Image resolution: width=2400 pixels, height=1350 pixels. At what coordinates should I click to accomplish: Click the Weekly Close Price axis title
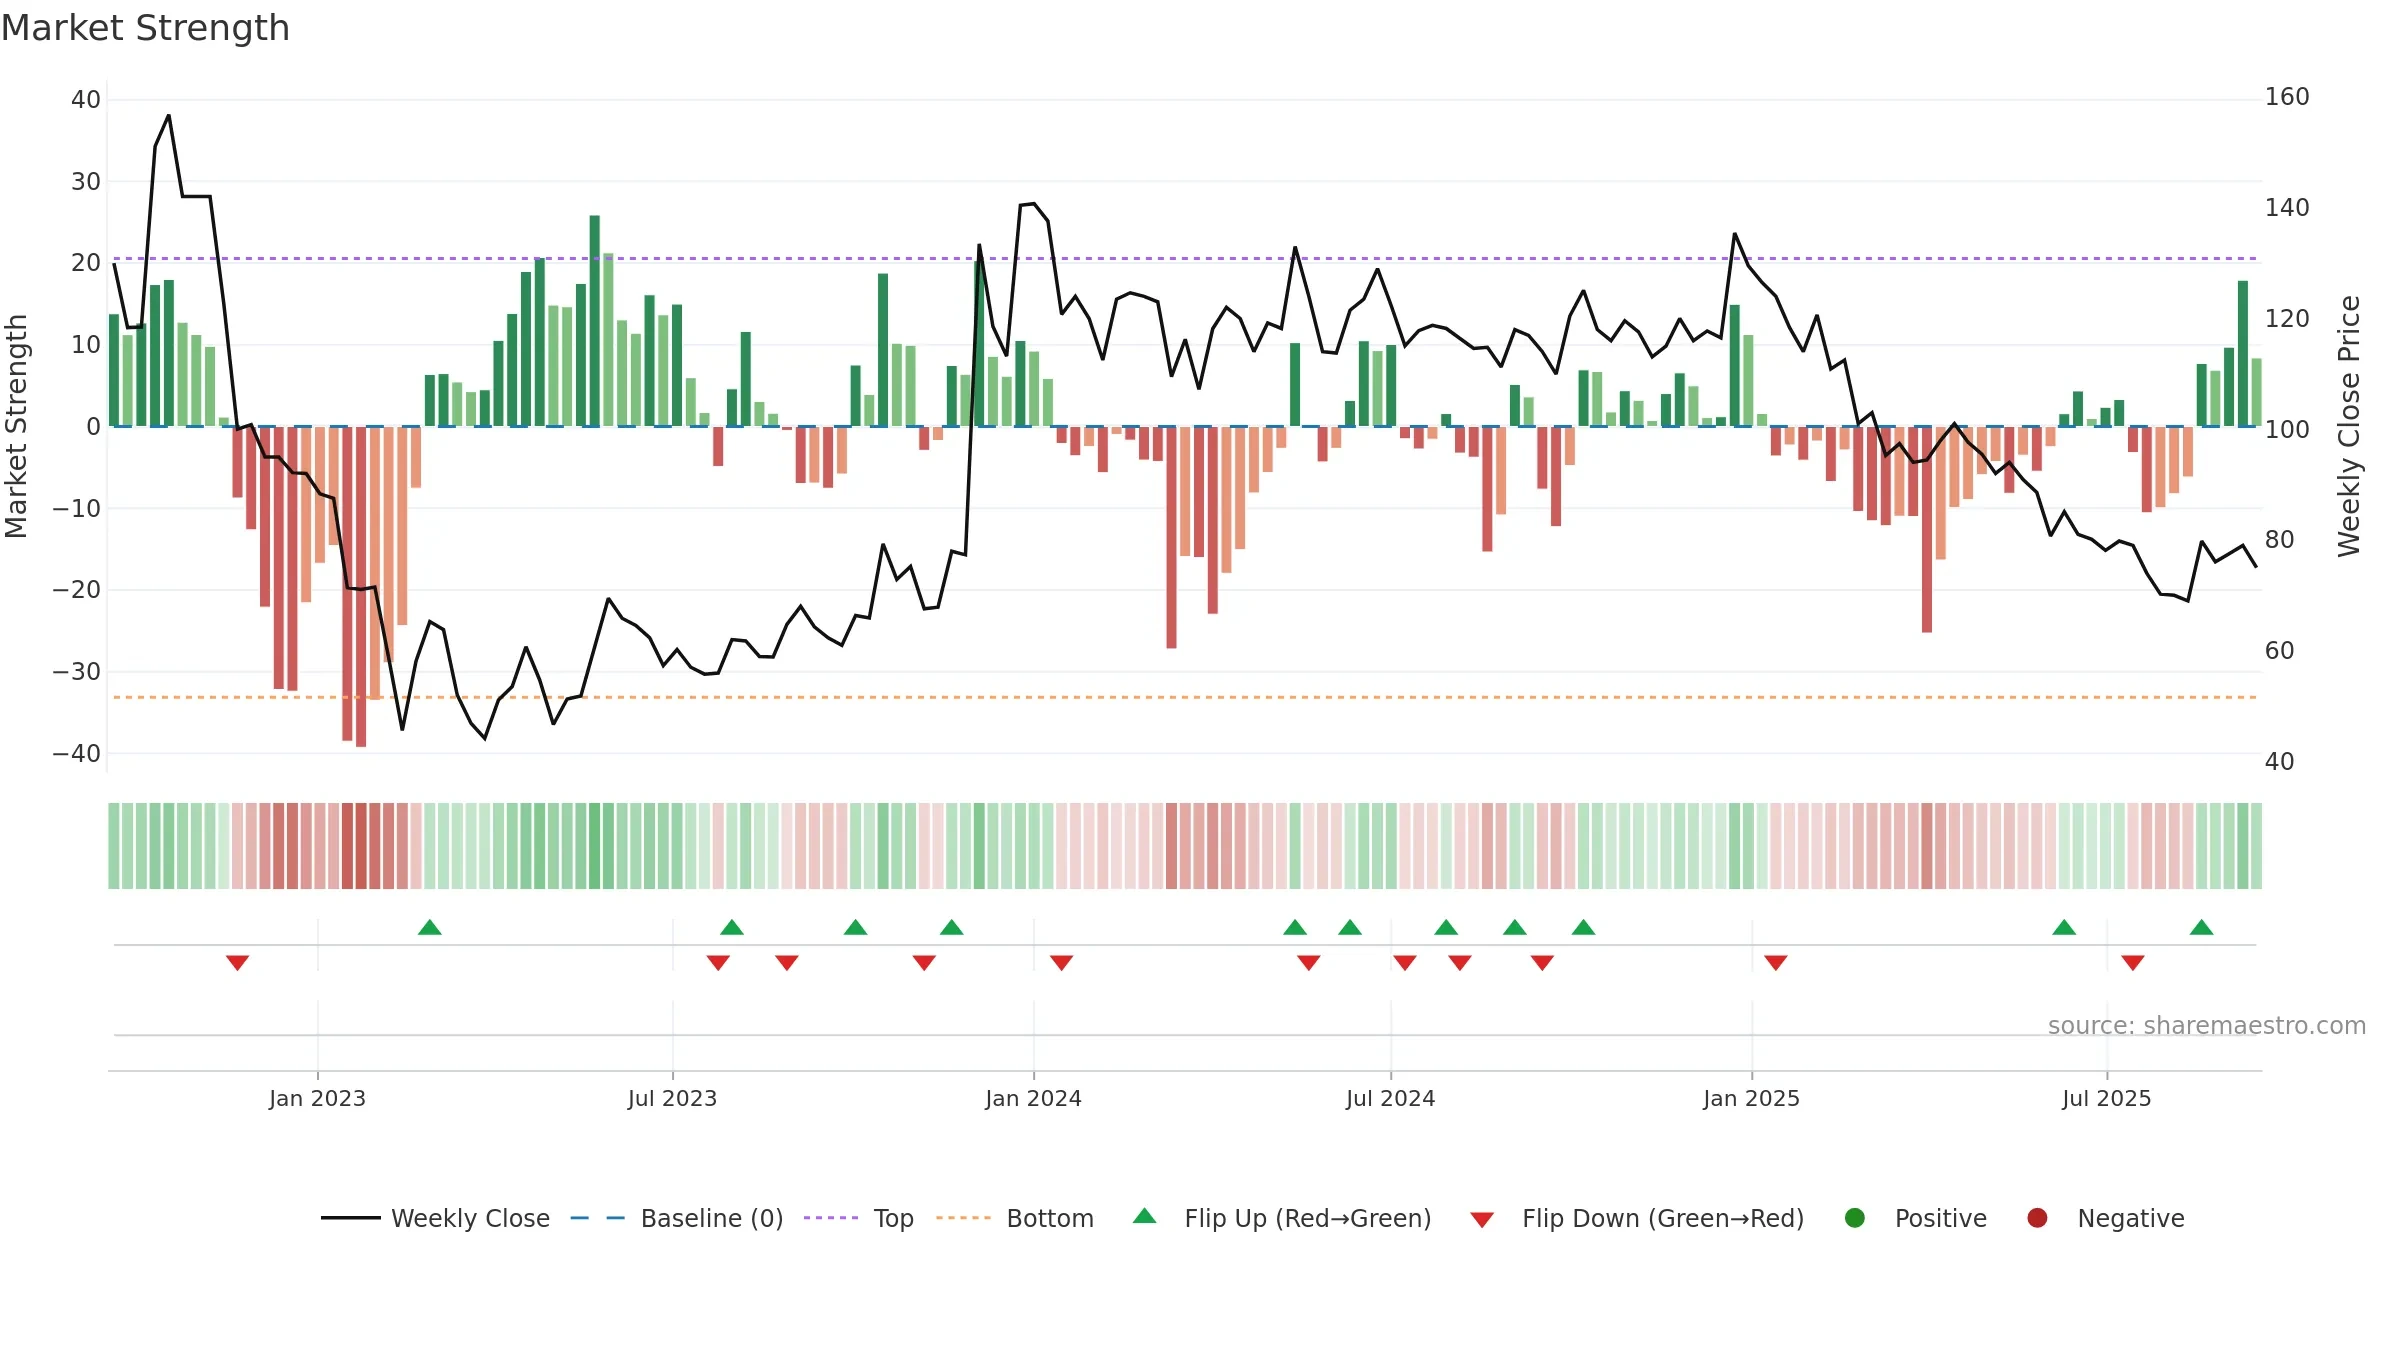pyautogui.click(x=2349, y=426)
